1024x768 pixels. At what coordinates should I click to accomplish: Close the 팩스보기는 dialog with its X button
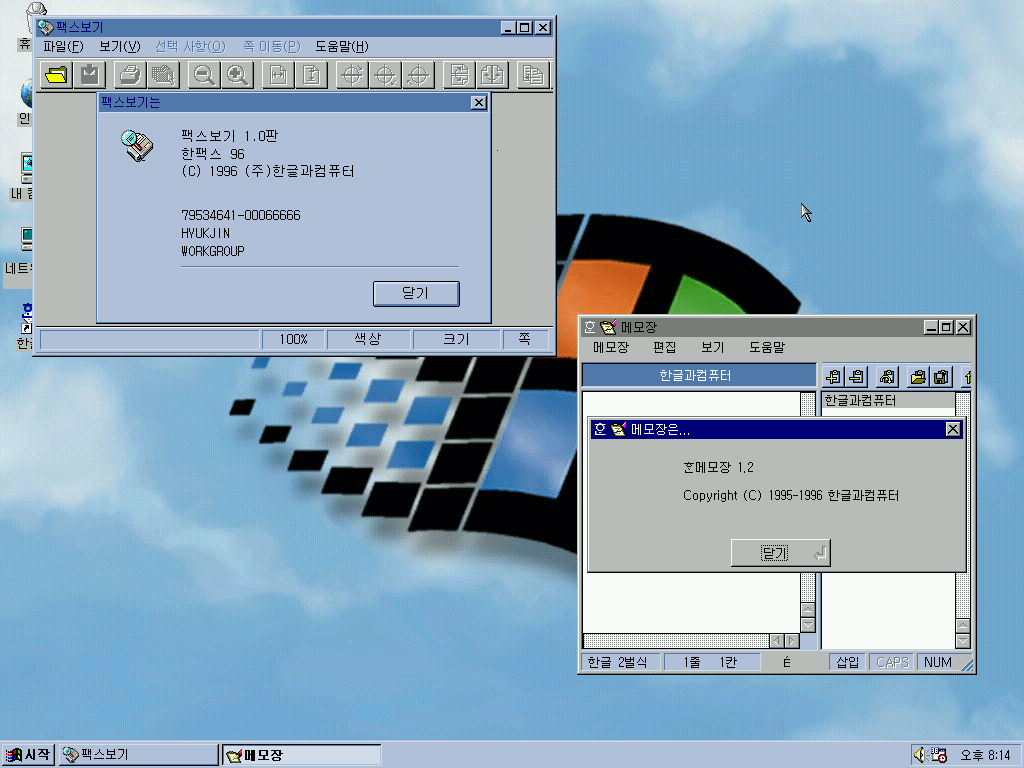(479, 103)
